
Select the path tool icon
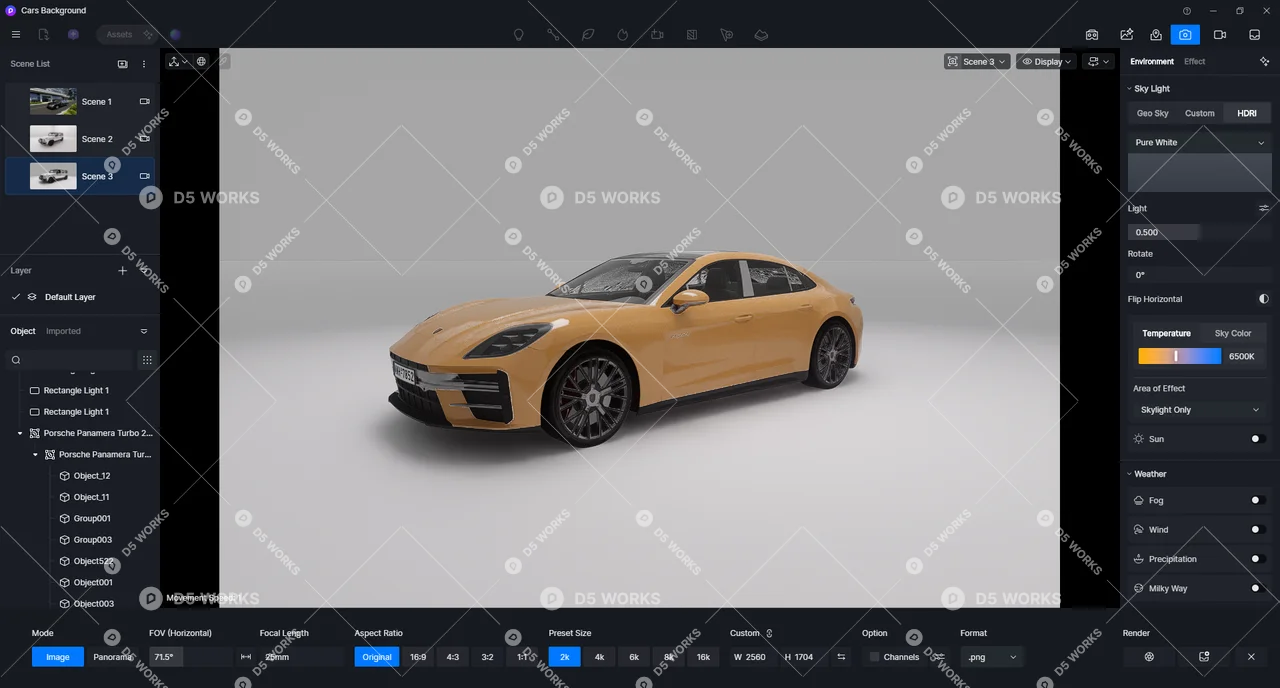[x=553, y=34]
